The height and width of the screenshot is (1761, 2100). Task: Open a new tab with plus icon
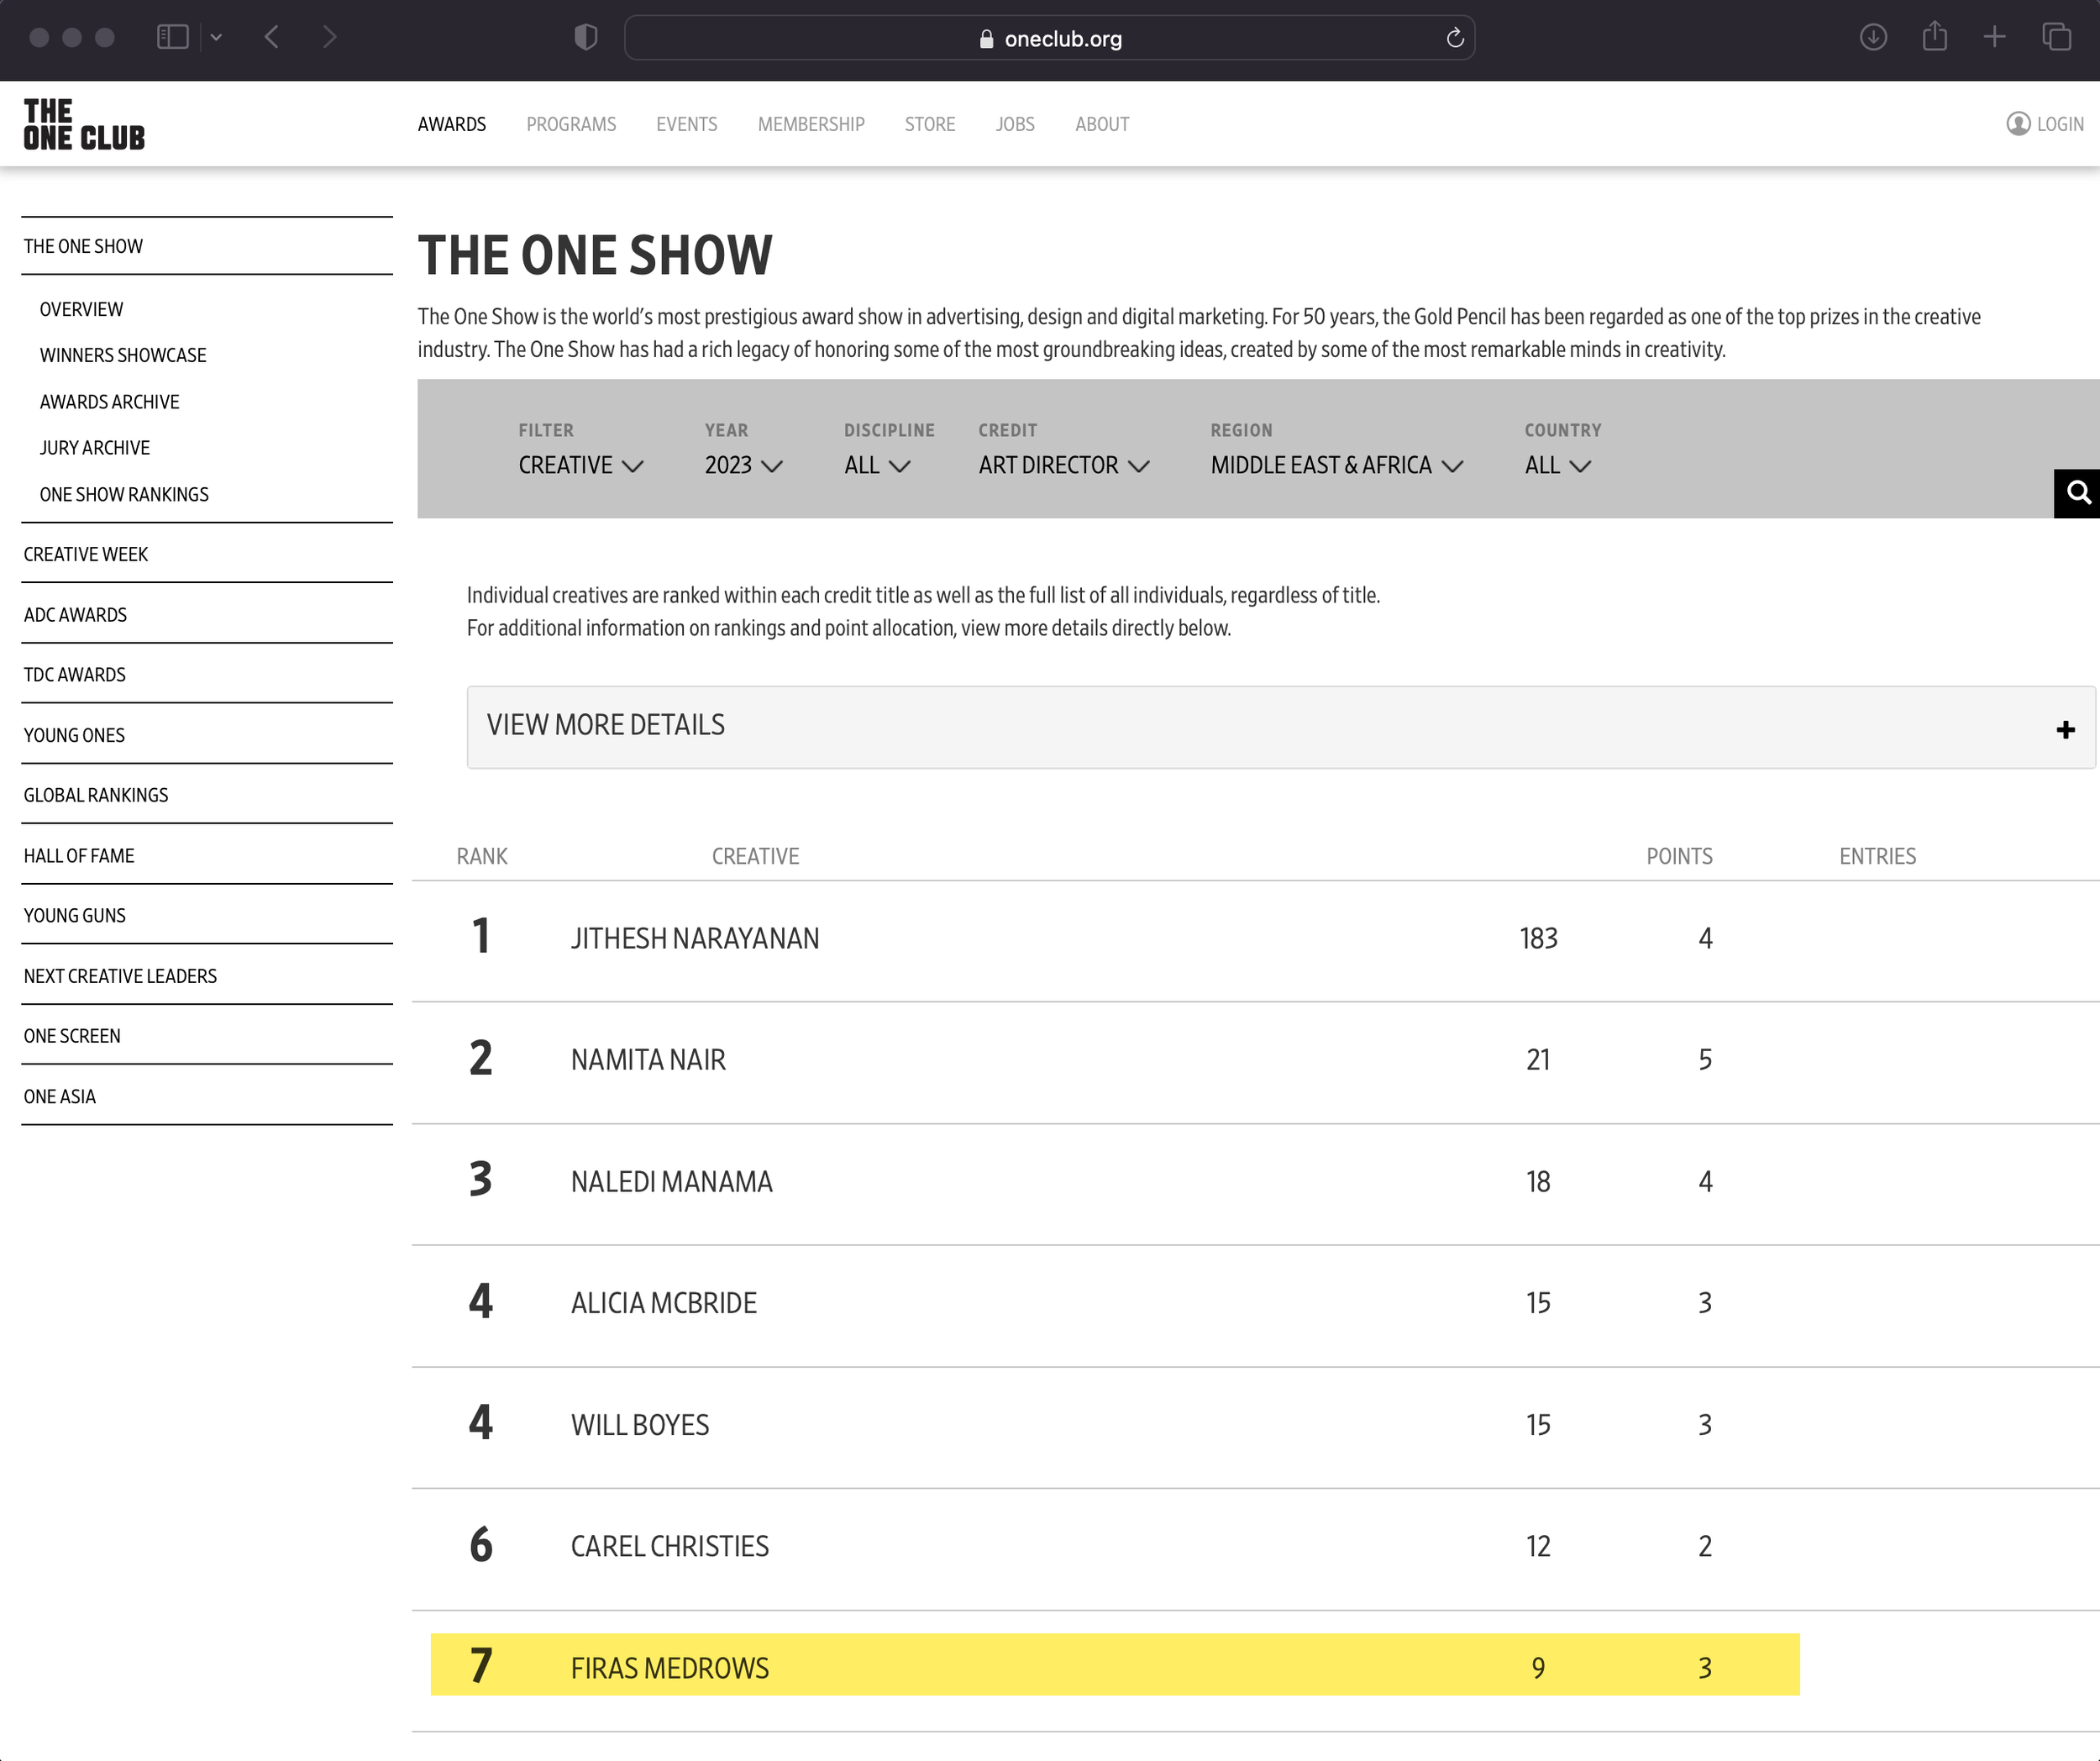click(x=1994, y=38)
